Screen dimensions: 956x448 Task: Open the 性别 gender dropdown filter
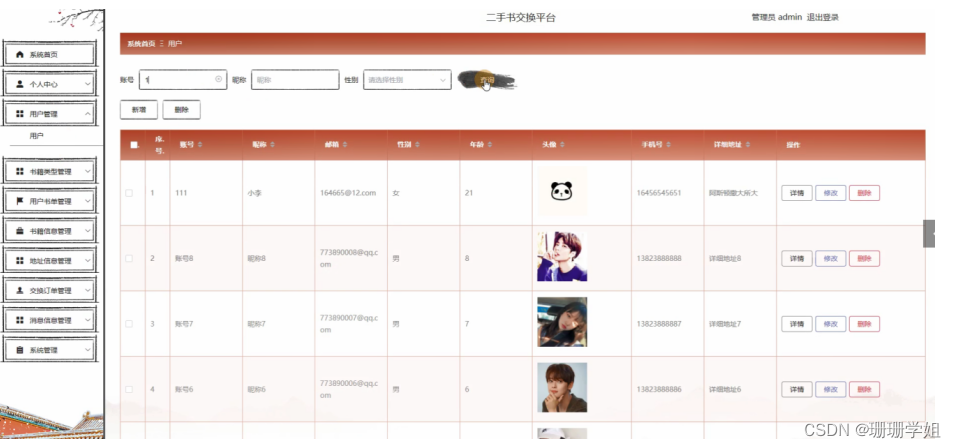tap(407, 80)
